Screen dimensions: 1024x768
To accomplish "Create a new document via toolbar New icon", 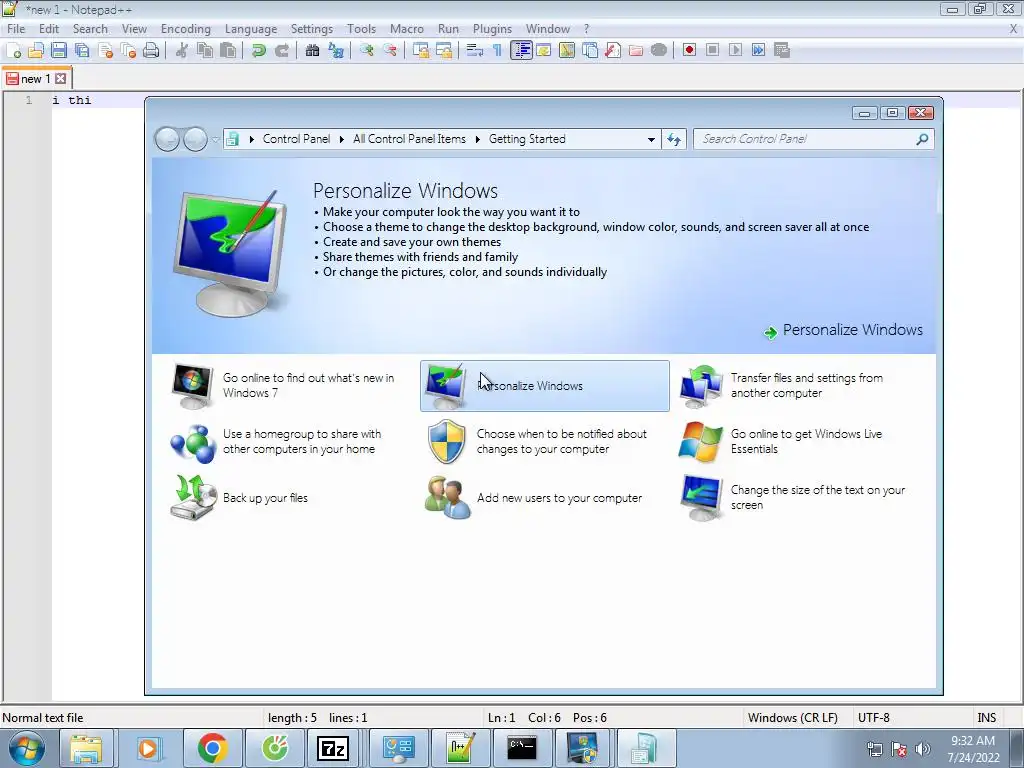I will point(14,50).
